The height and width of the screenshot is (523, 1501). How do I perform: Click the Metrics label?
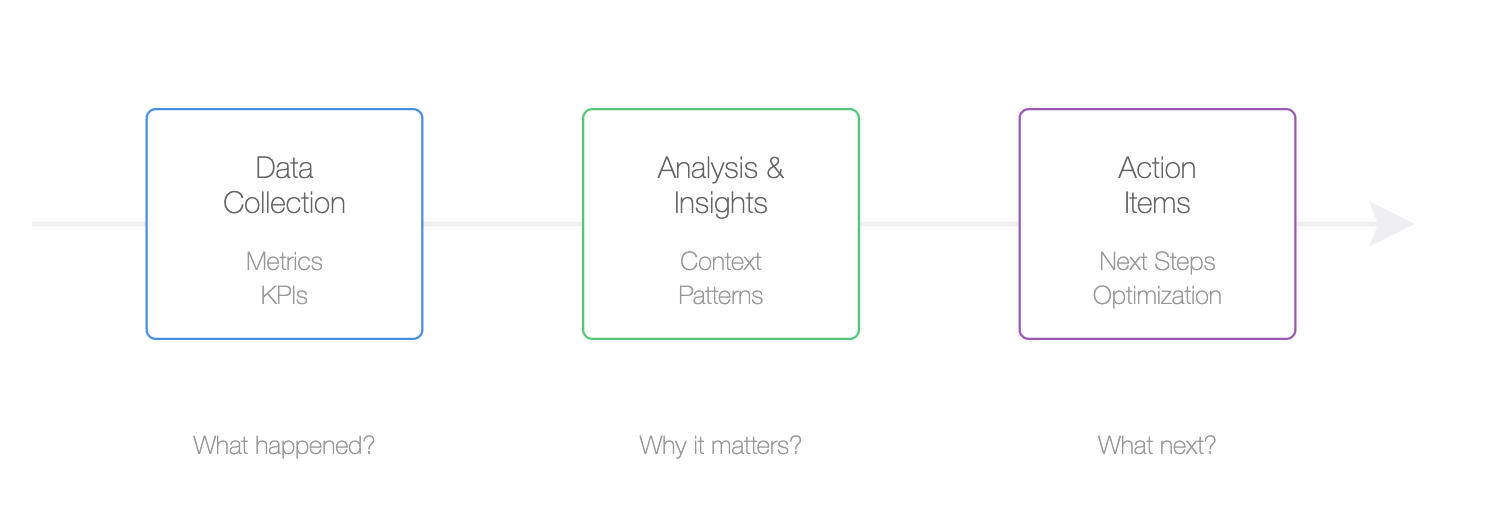coord(284,262)
